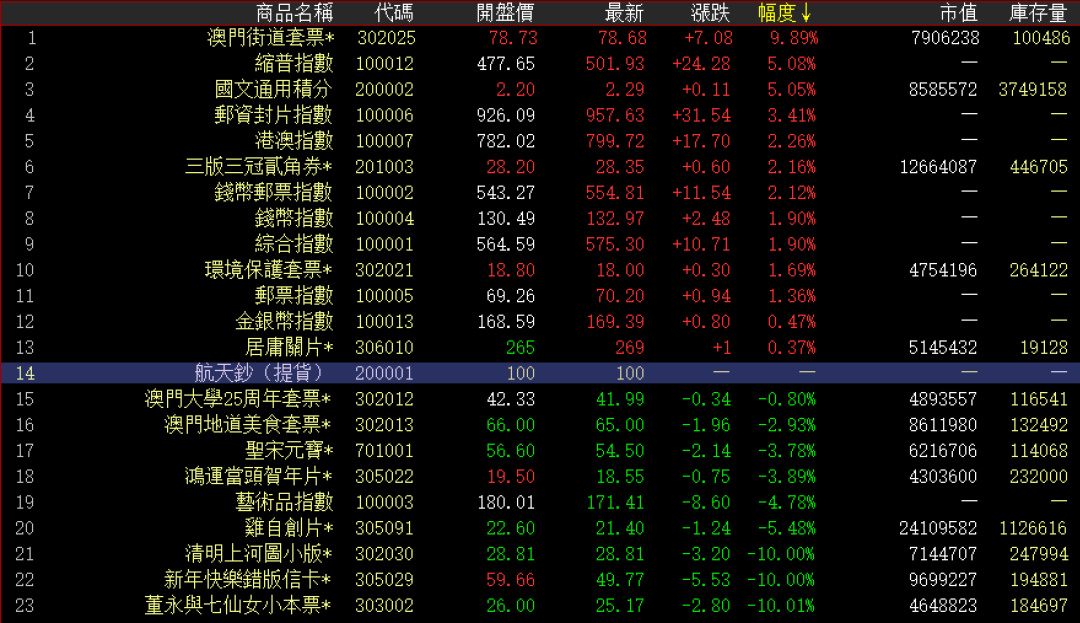Click code 302025
Screen dimensions: 1080x623
pos(386,38)
